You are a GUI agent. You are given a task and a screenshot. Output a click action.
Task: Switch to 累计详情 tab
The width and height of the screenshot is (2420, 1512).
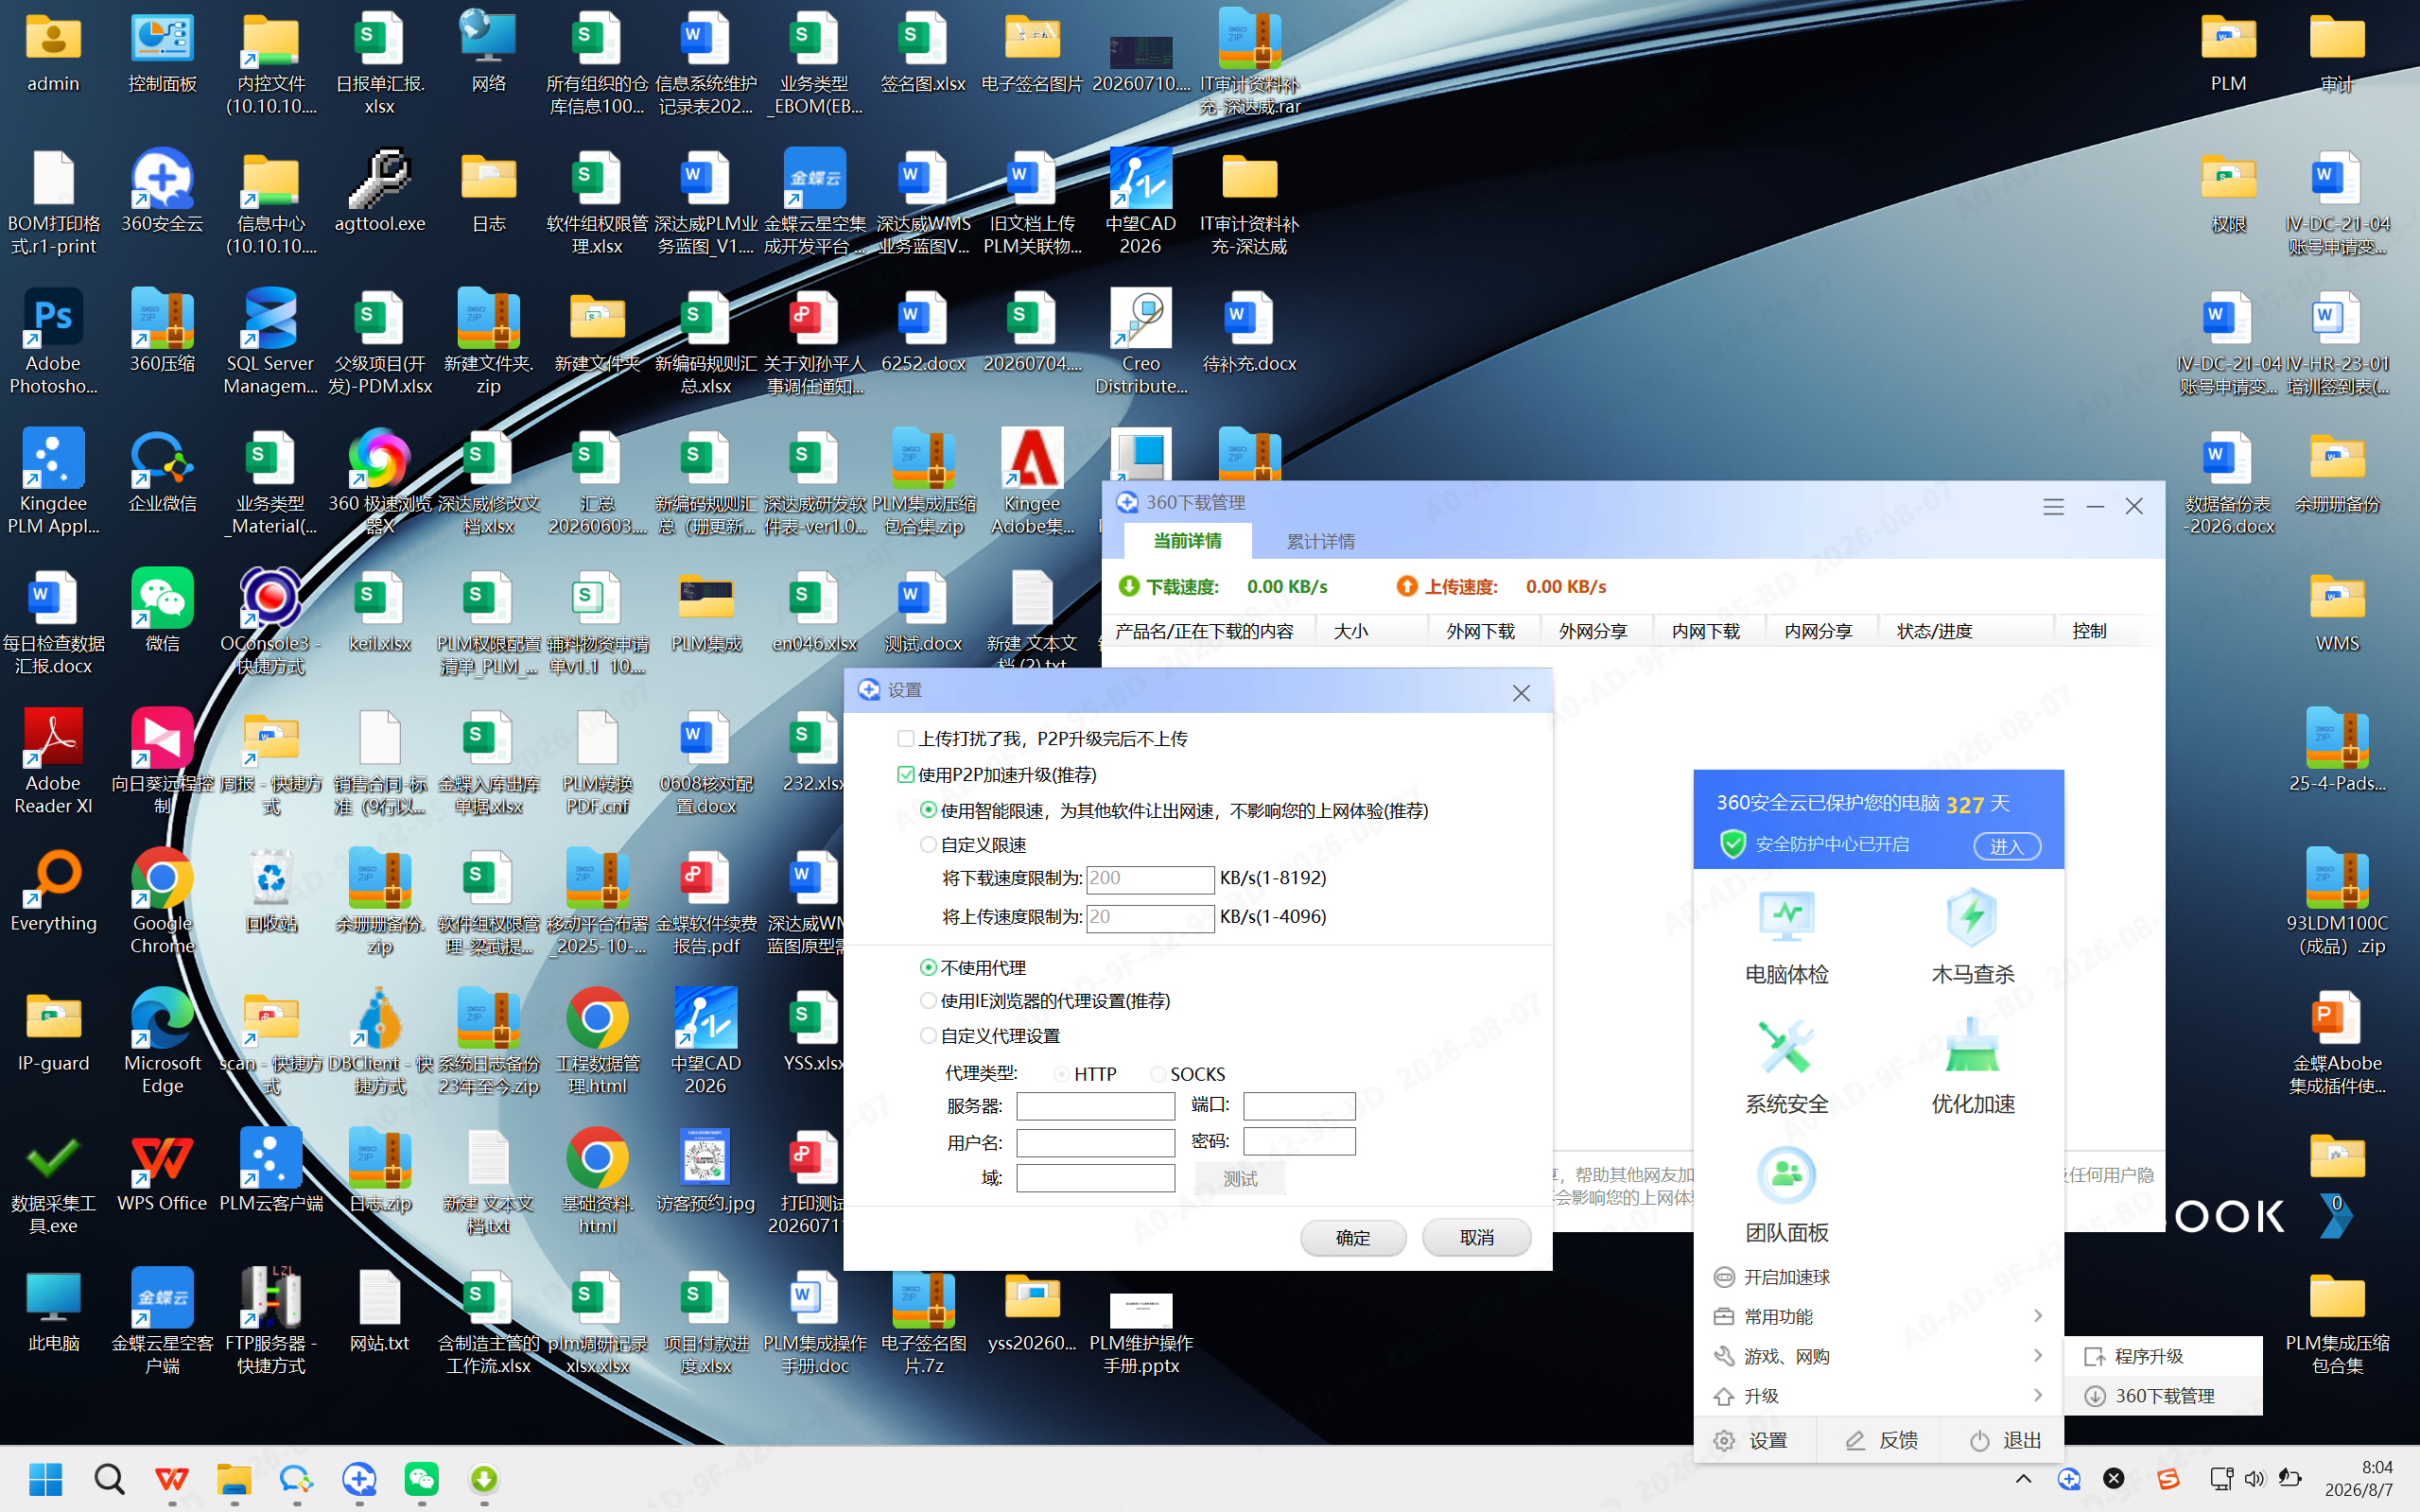pos(1320,541)
